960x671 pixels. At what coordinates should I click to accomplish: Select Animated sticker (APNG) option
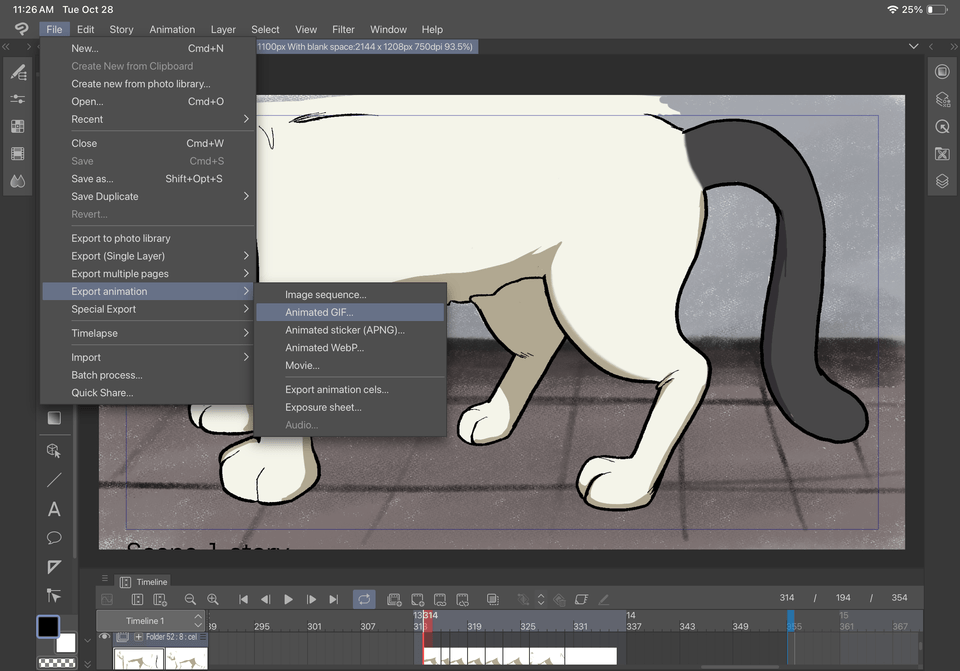pos(350,330)
